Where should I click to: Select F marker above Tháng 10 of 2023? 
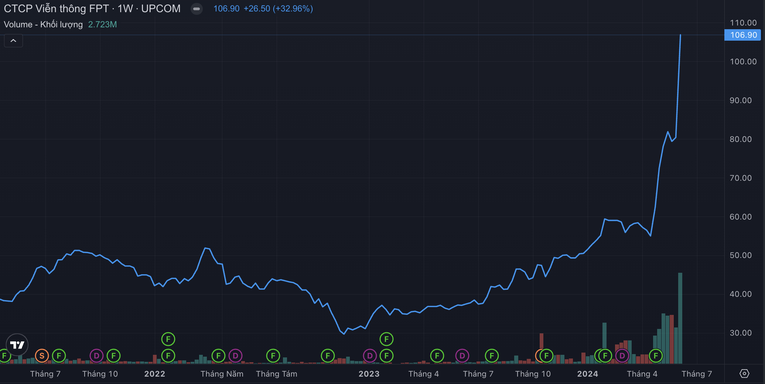546,356
